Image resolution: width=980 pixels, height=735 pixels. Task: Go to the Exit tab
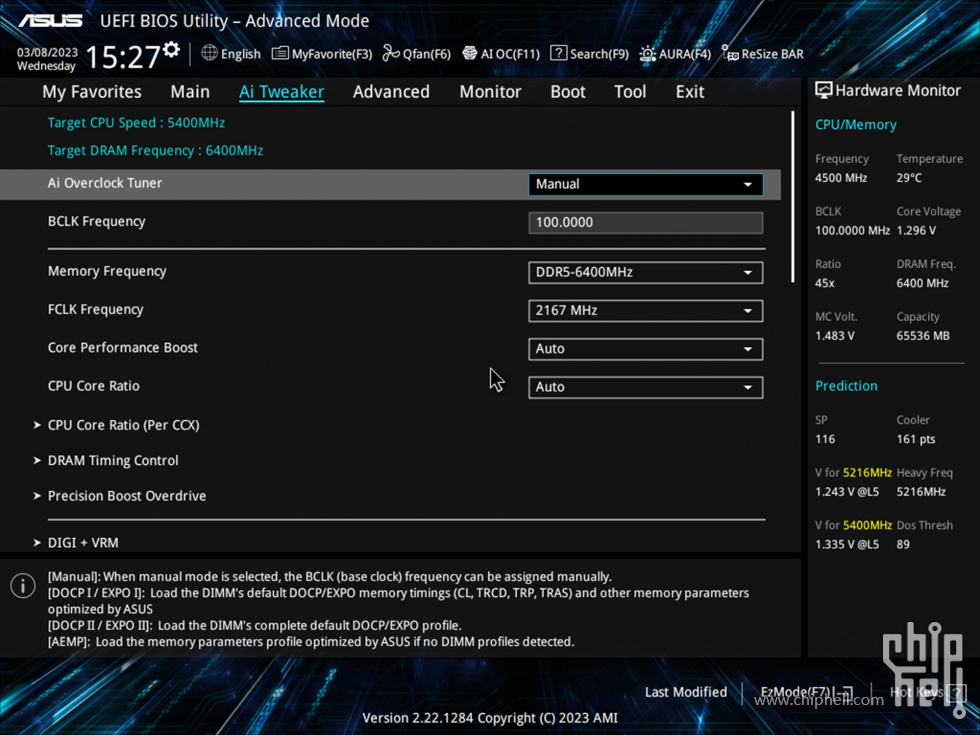tap(690, 92)
